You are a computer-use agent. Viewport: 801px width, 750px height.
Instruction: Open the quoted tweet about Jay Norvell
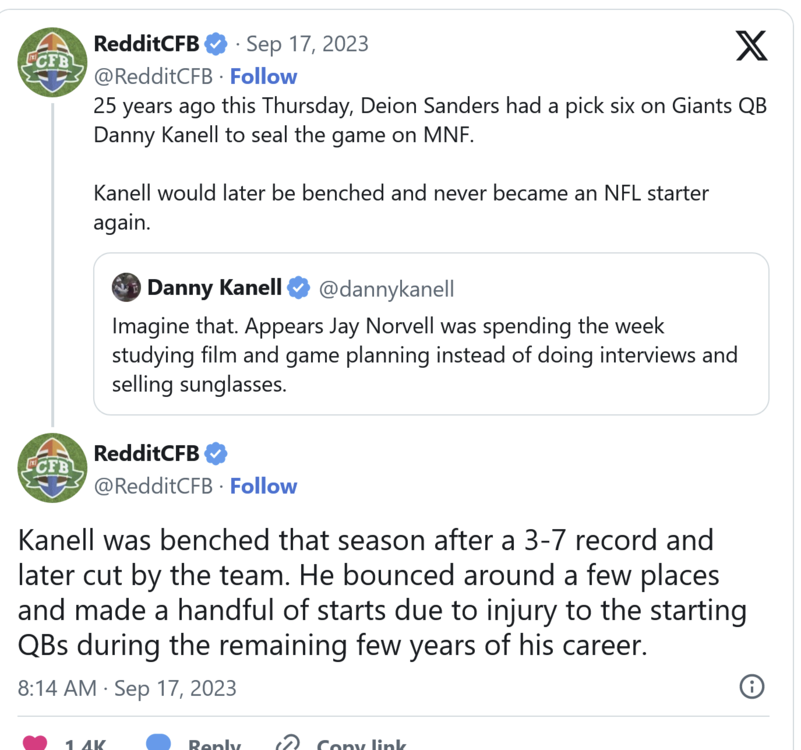point(430,355)
